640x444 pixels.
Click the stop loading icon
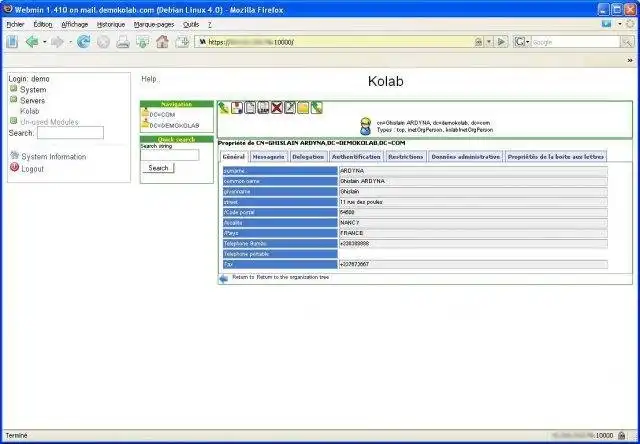click(103, 42)
